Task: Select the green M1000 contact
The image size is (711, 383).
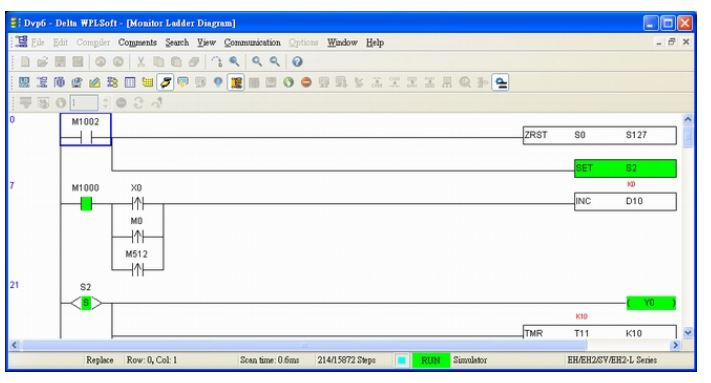Action: 86,204
